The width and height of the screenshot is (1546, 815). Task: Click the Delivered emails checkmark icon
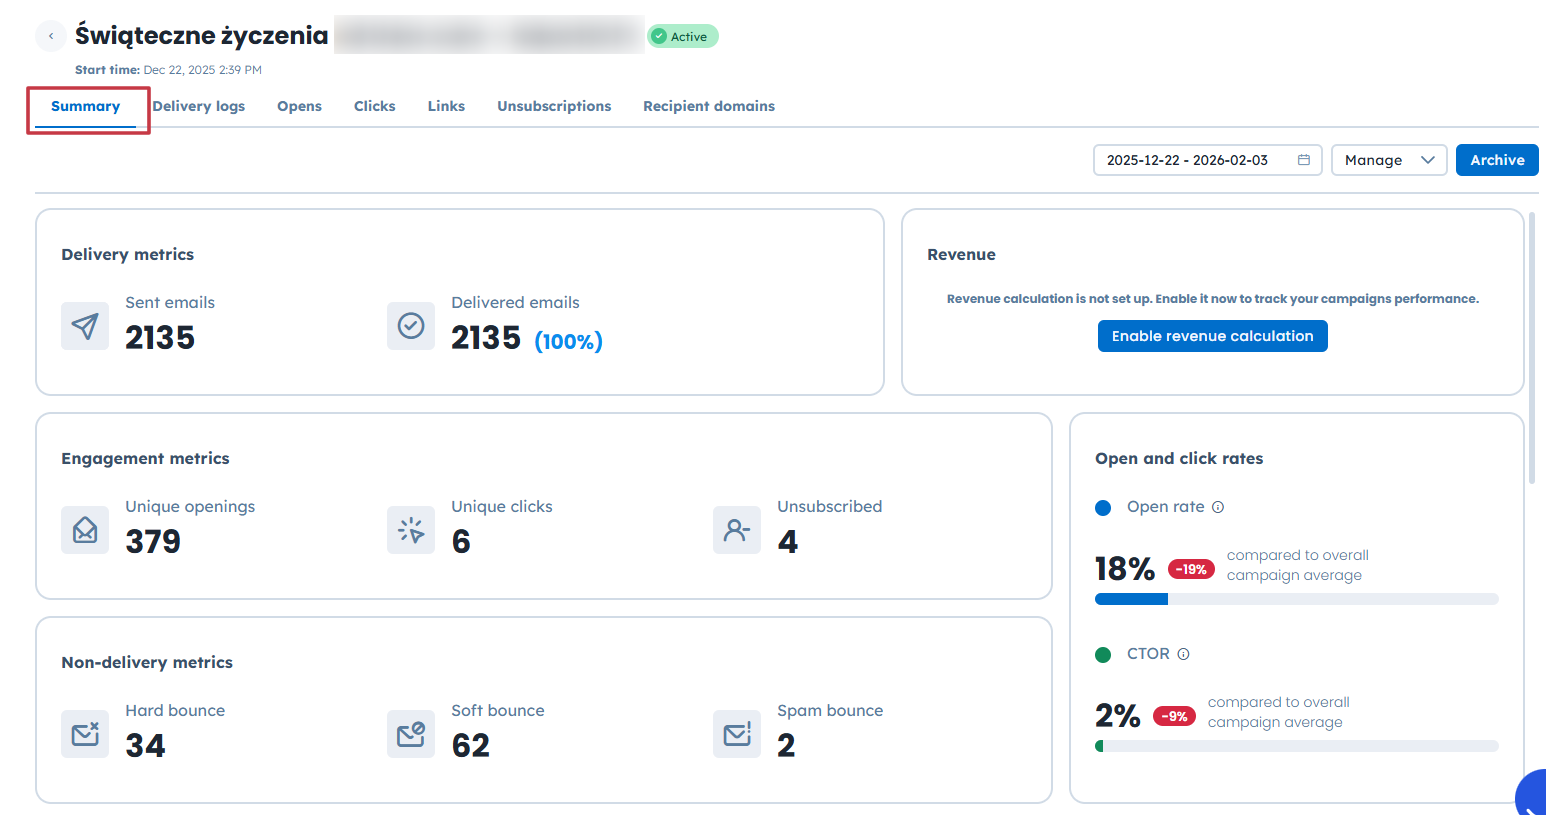[411, 326]
